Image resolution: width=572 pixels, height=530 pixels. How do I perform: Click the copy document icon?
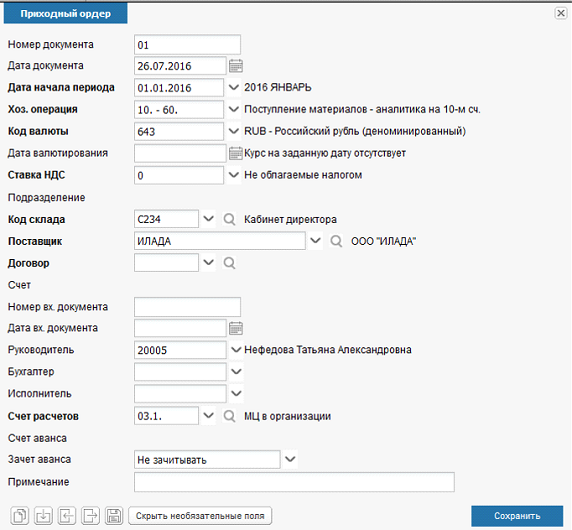tap(20, 516)
